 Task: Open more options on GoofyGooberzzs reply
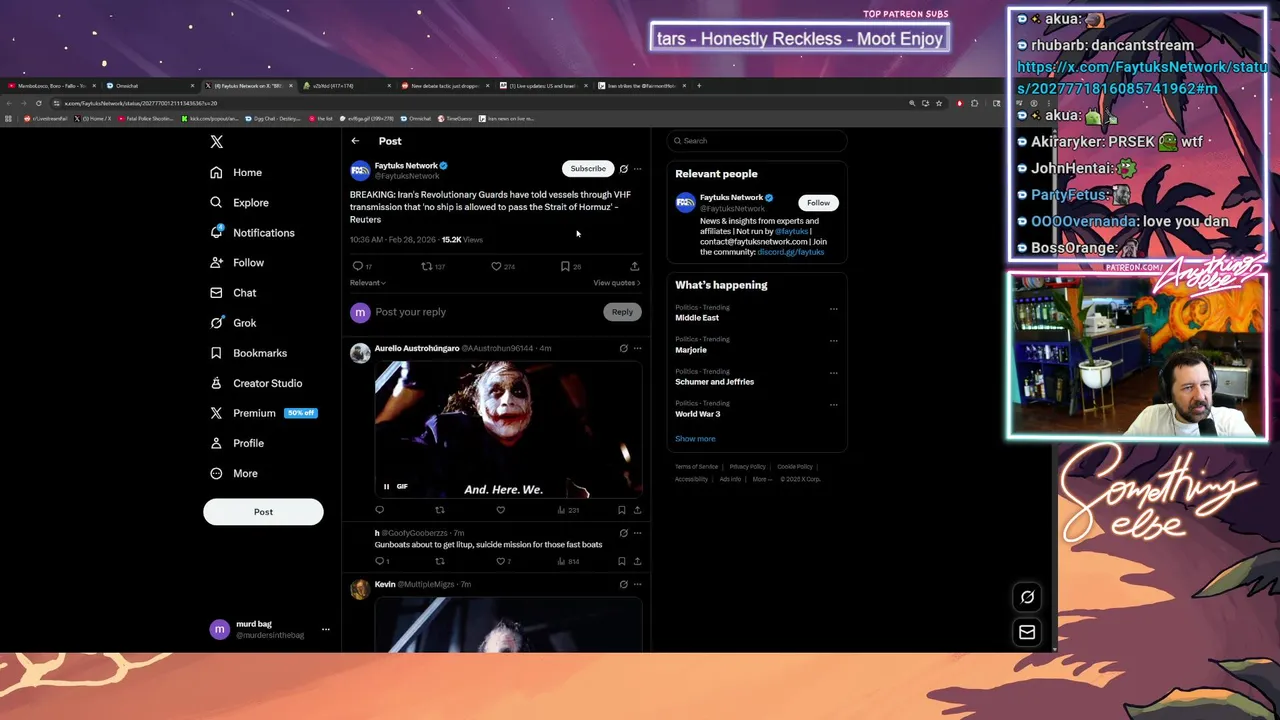coord(637,533)
